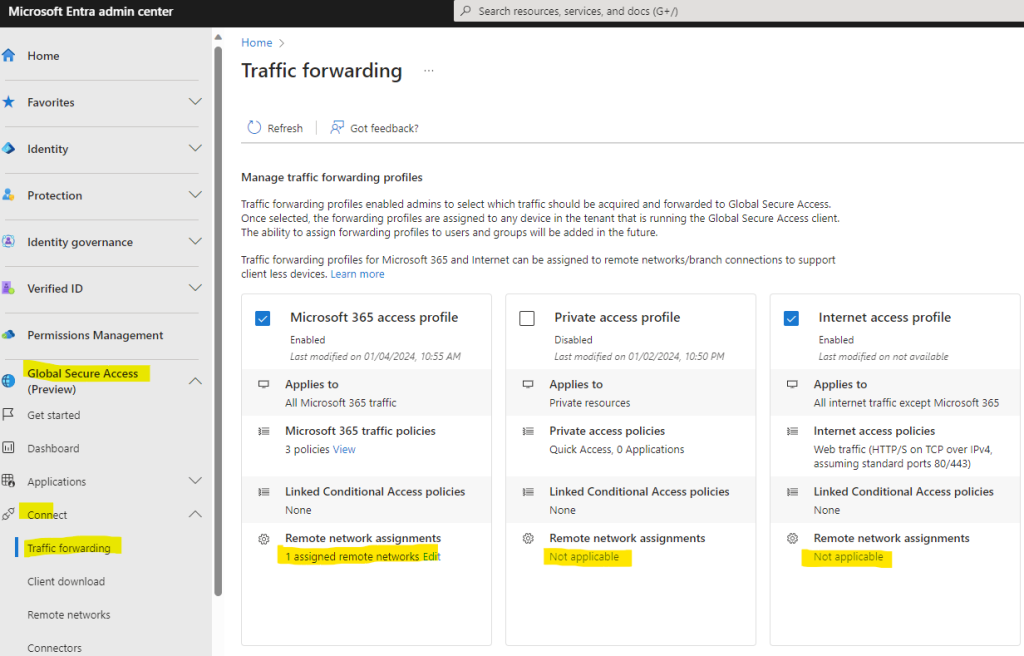The height and width of the screenshot is (656, 1024).
Task: Click the Private access profile heading
Action: point(617,317)
